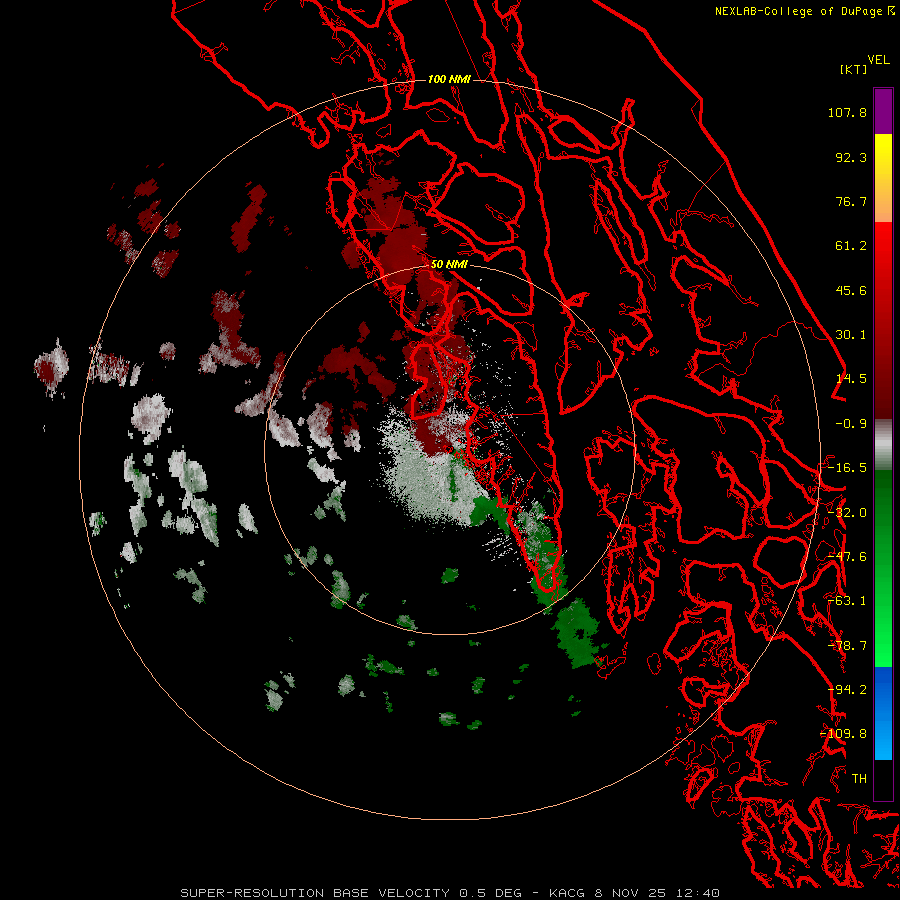Viewport: 900px width, 900px height.
Task: Click the -16.5 legend value
Action: [847, 468]
